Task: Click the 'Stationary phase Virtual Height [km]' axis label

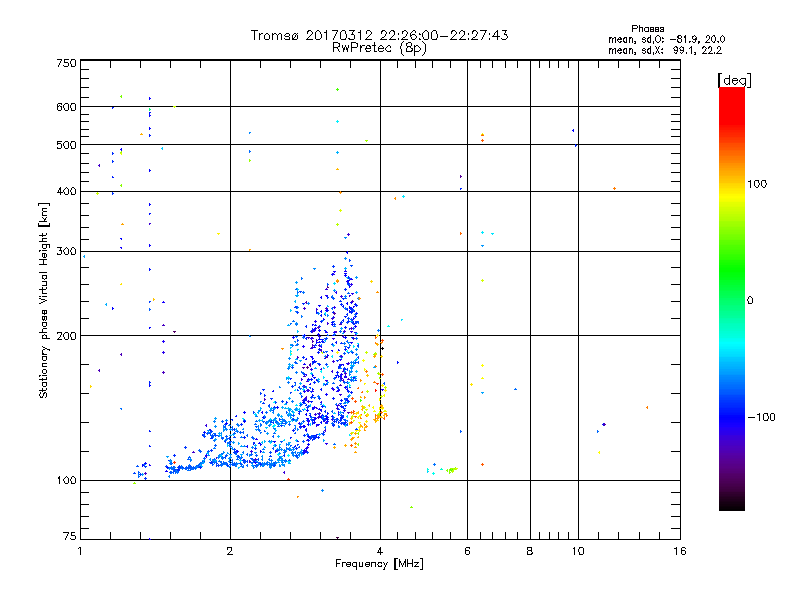Action: click(44, 301)
